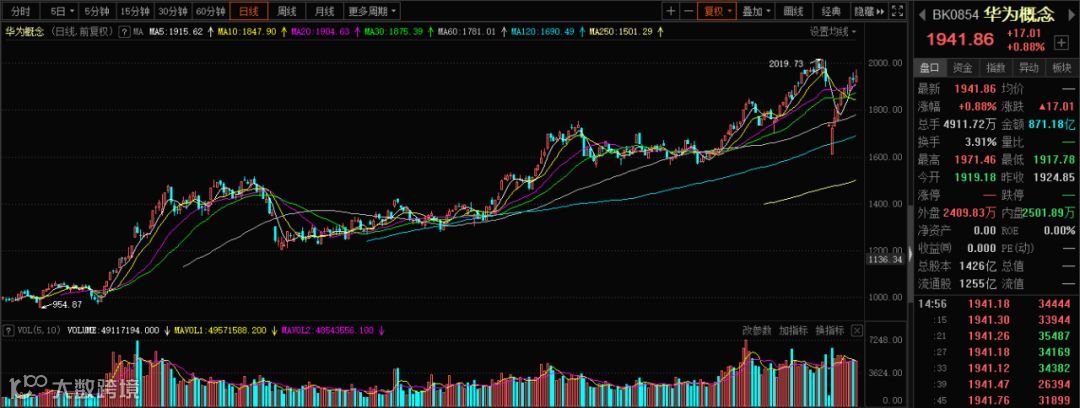Open the 画线 drawing tools

tap(794, 11)
